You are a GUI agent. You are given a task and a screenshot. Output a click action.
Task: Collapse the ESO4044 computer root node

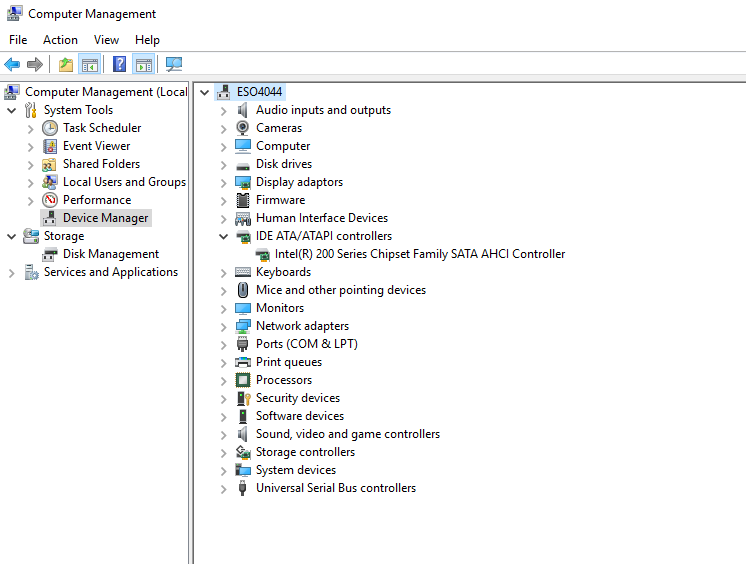point(205,92)
